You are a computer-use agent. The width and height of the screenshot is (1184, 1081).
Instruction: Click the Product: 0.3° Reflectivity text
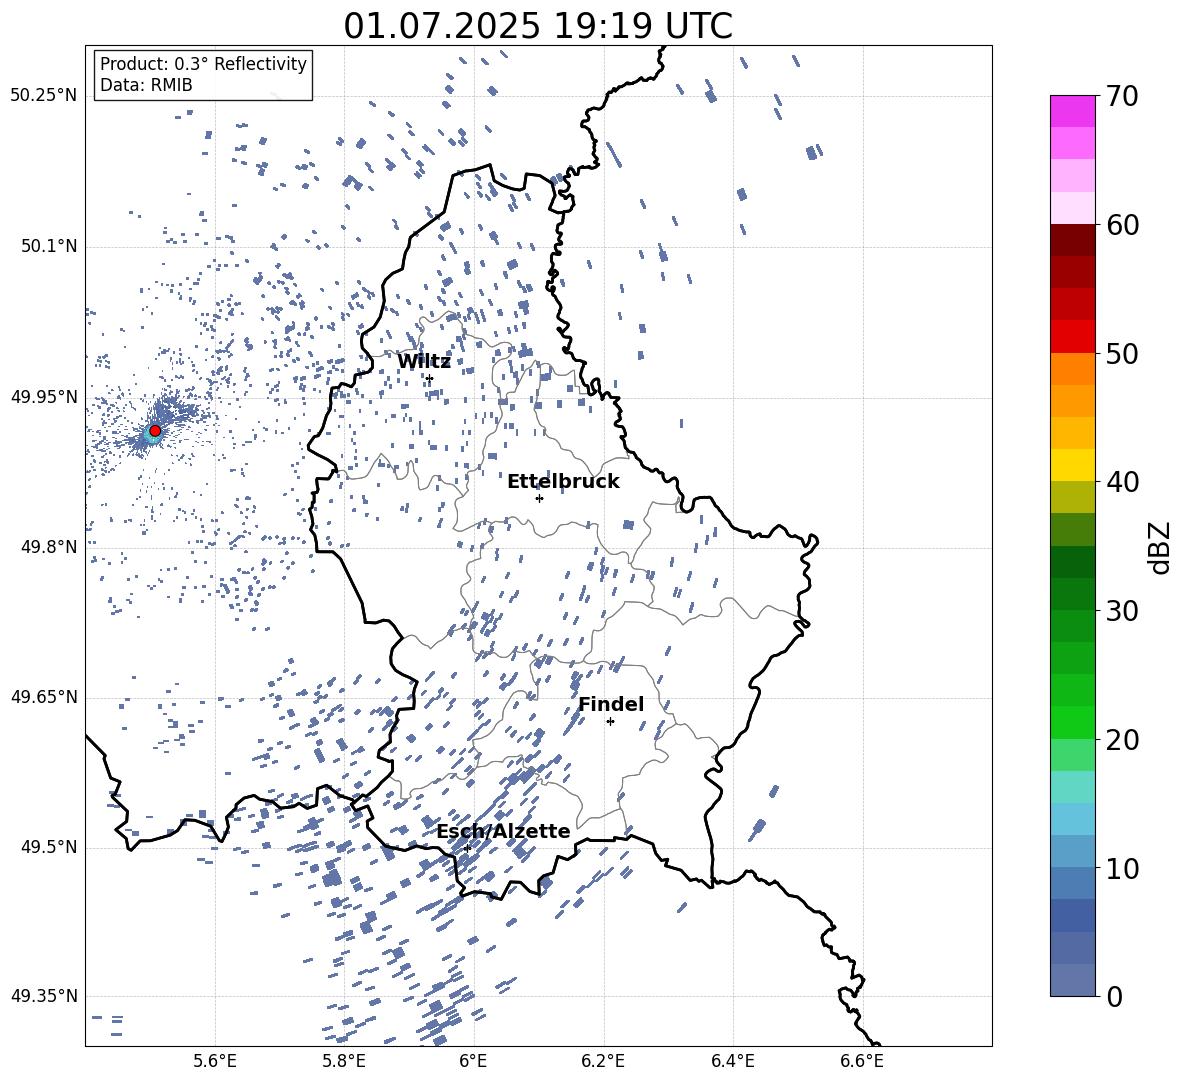[203, 64]
